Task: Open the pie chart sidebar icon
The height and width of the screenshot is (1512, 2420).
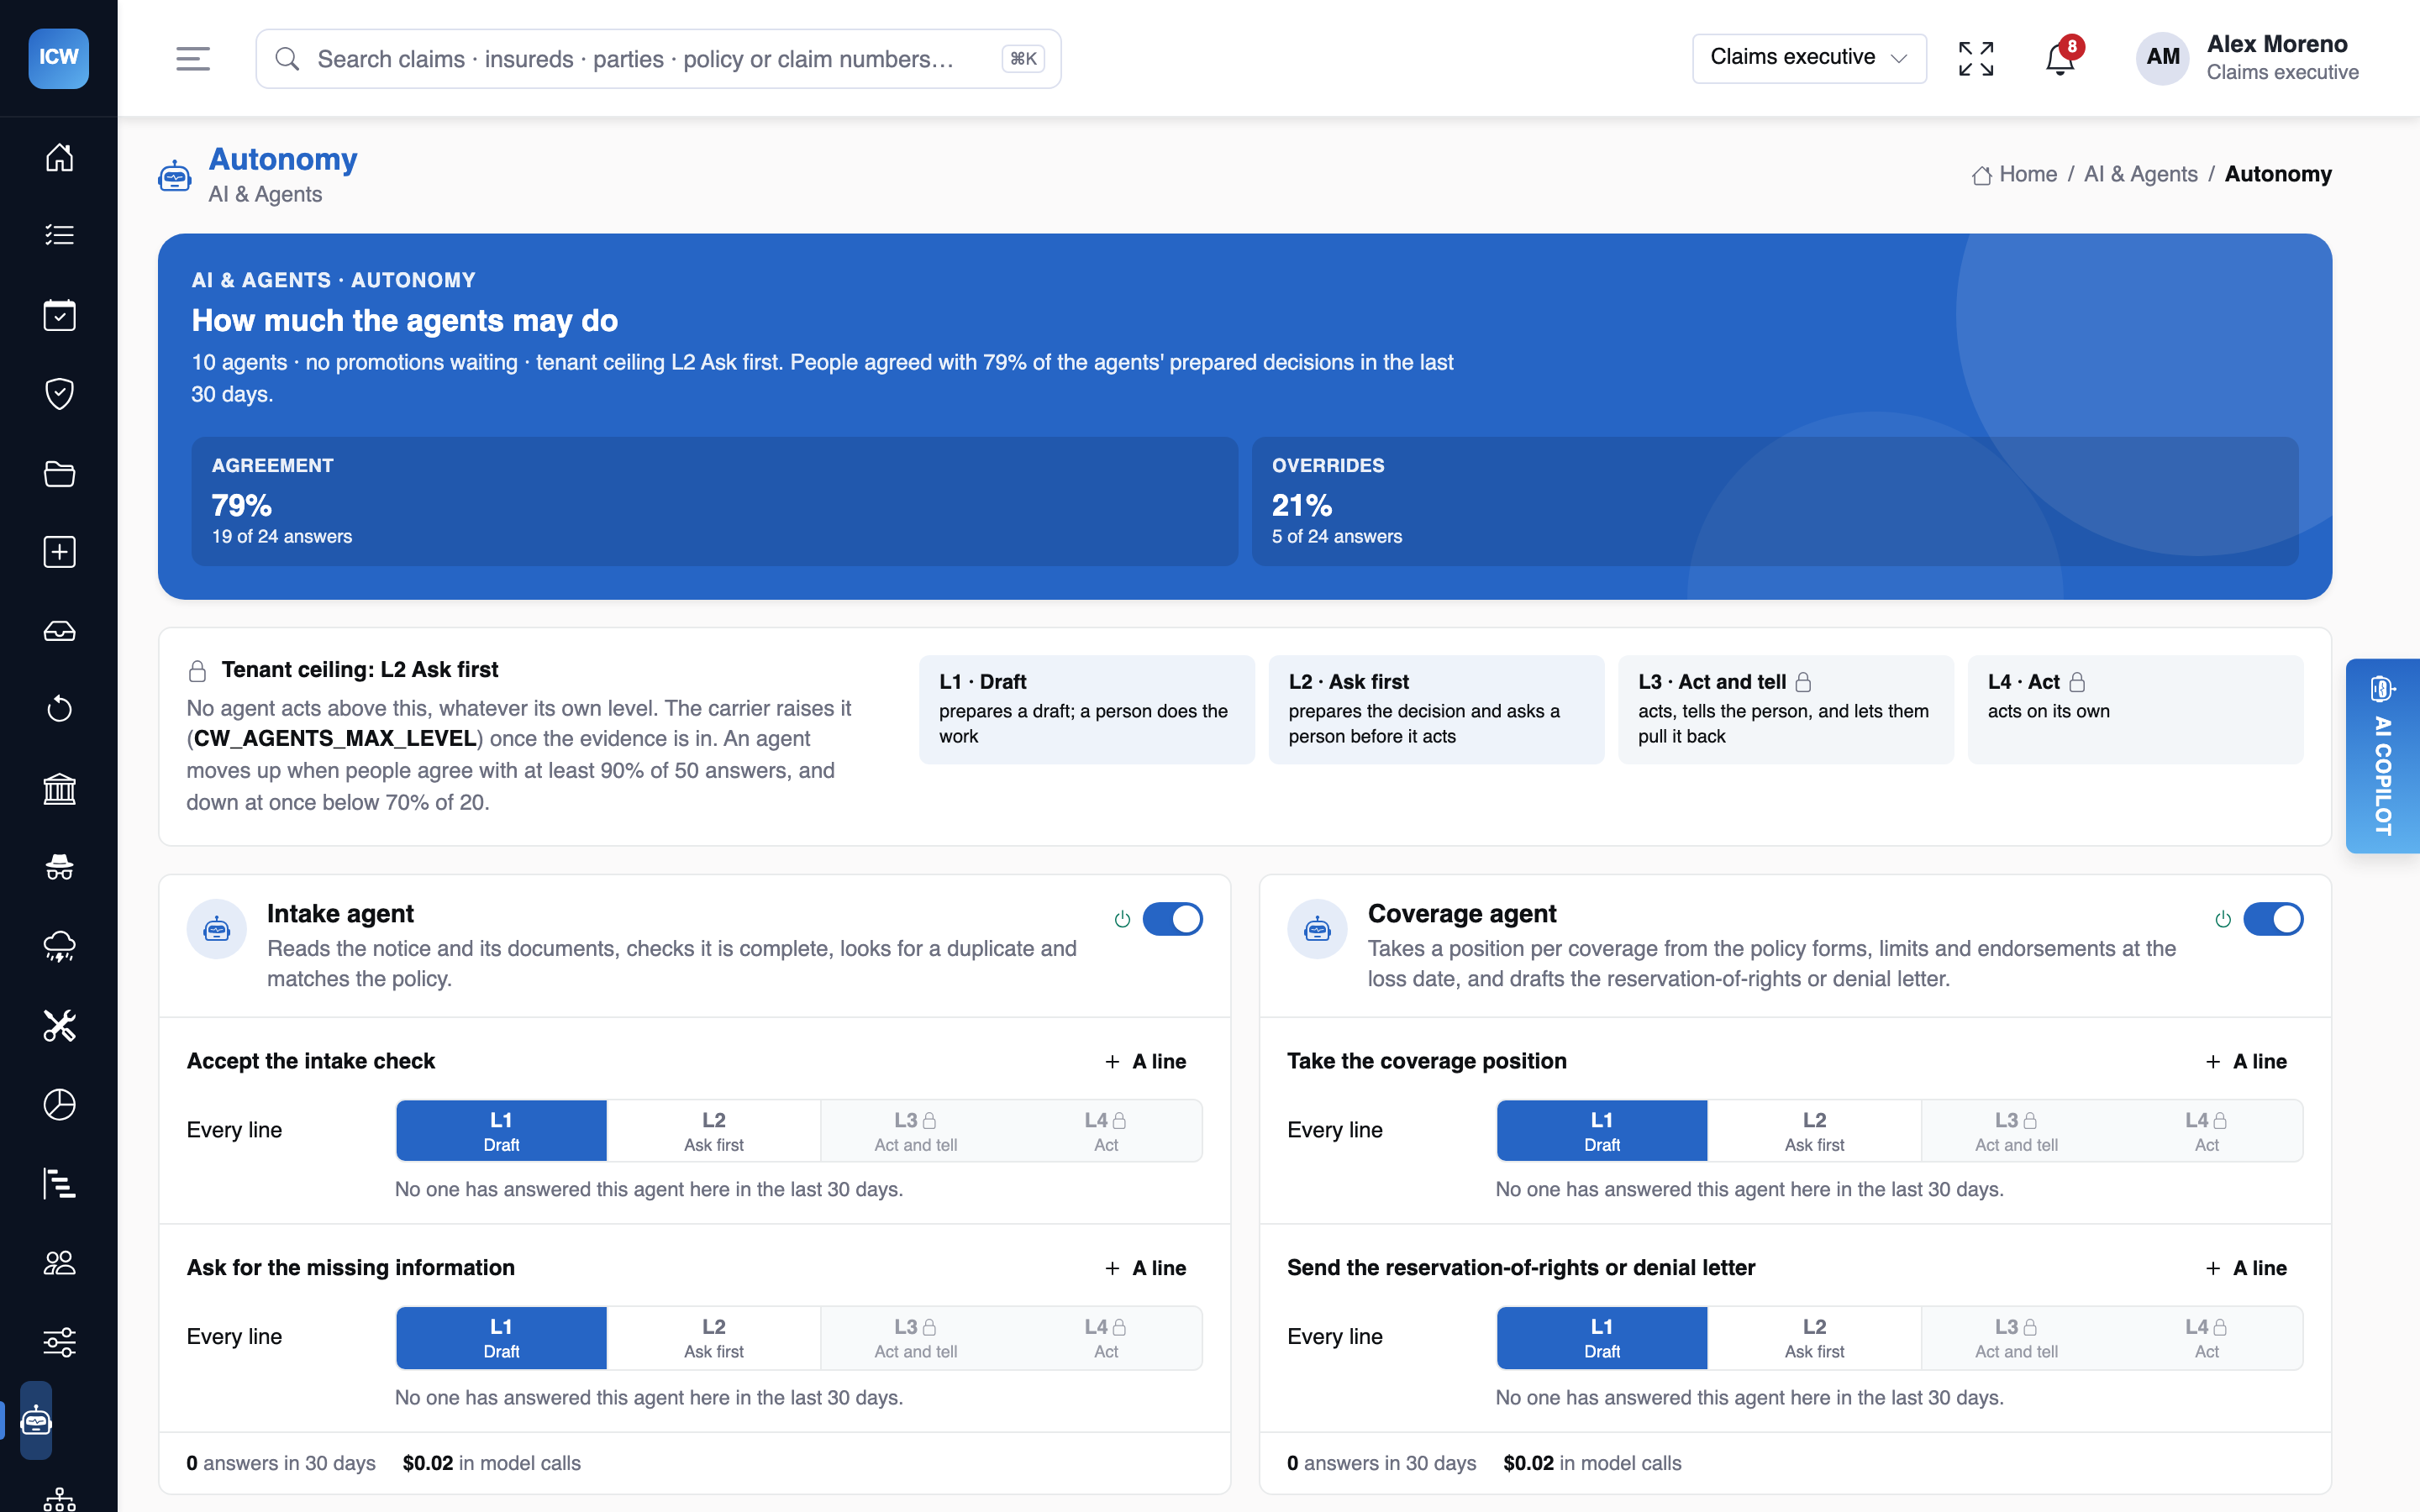Action: click(59, 1104)
